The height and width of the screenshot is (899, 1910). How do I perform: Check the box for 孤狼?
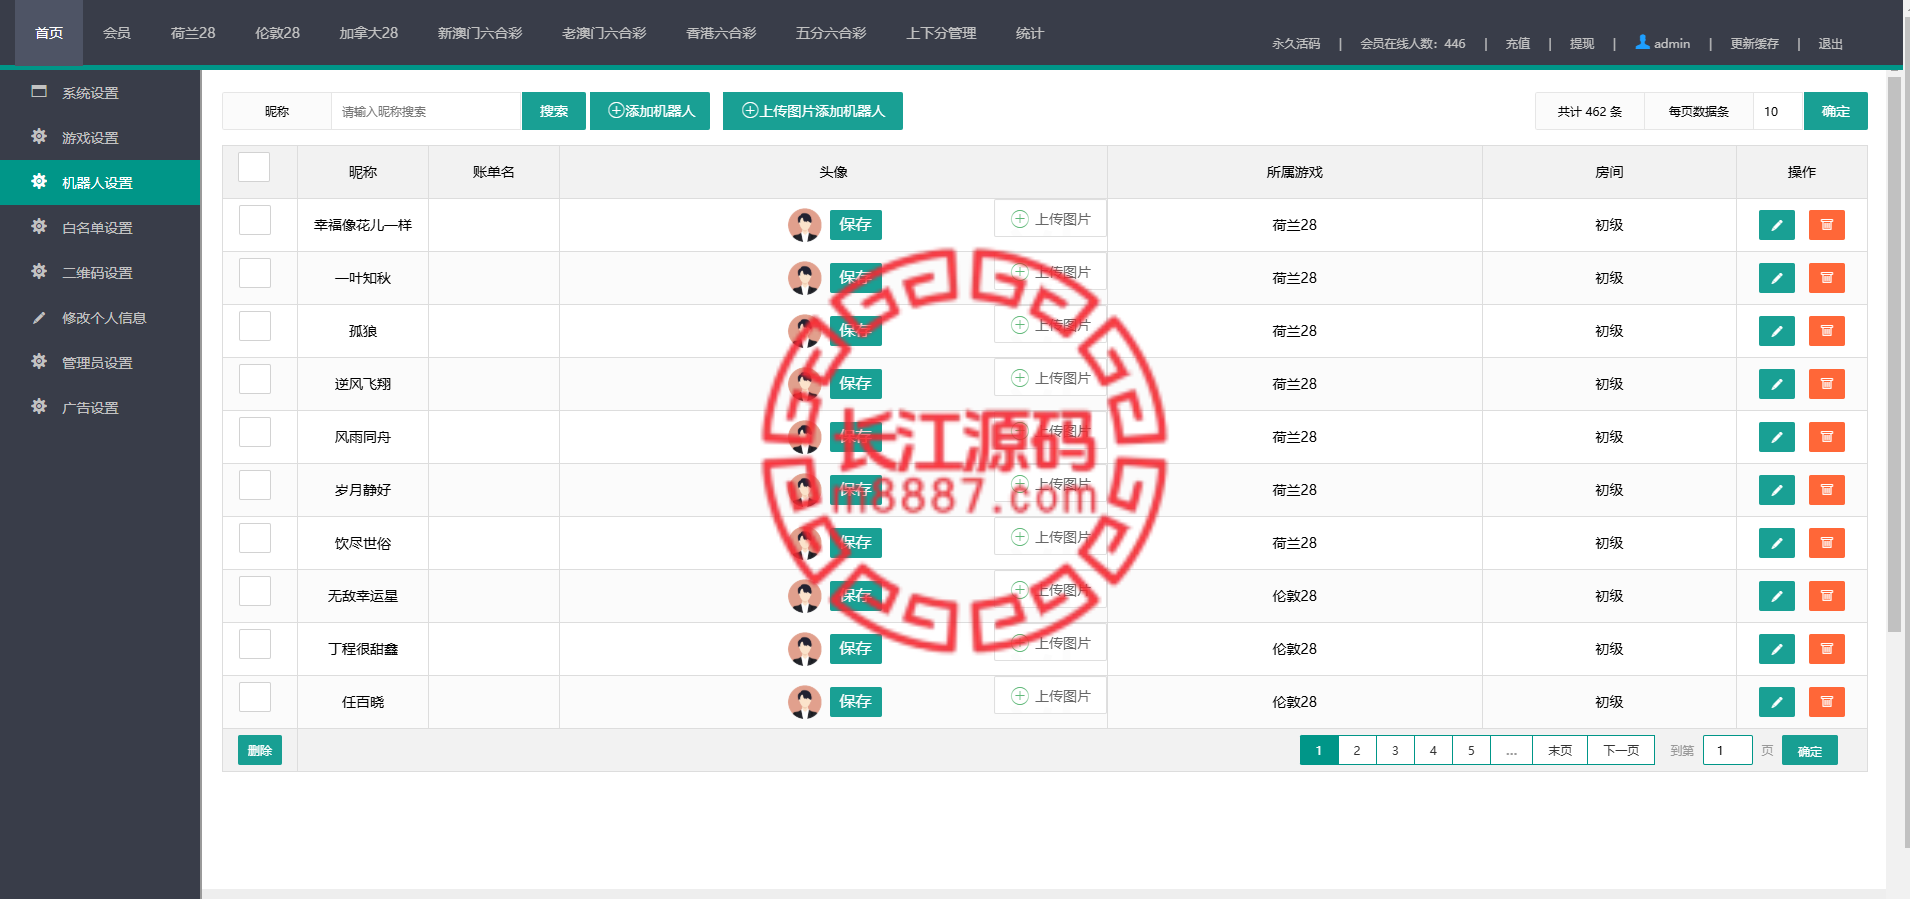[255, 326]
